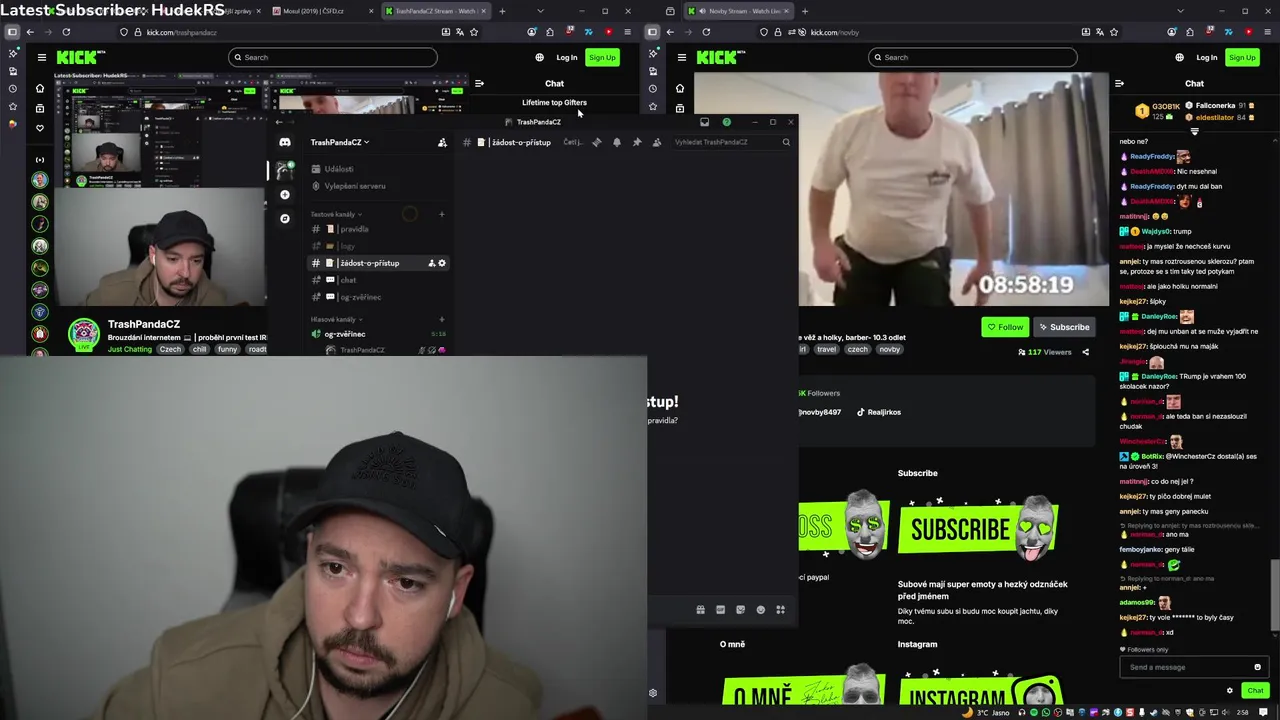Click Add a Server plus icon in Discord

[x=285, y=194]
